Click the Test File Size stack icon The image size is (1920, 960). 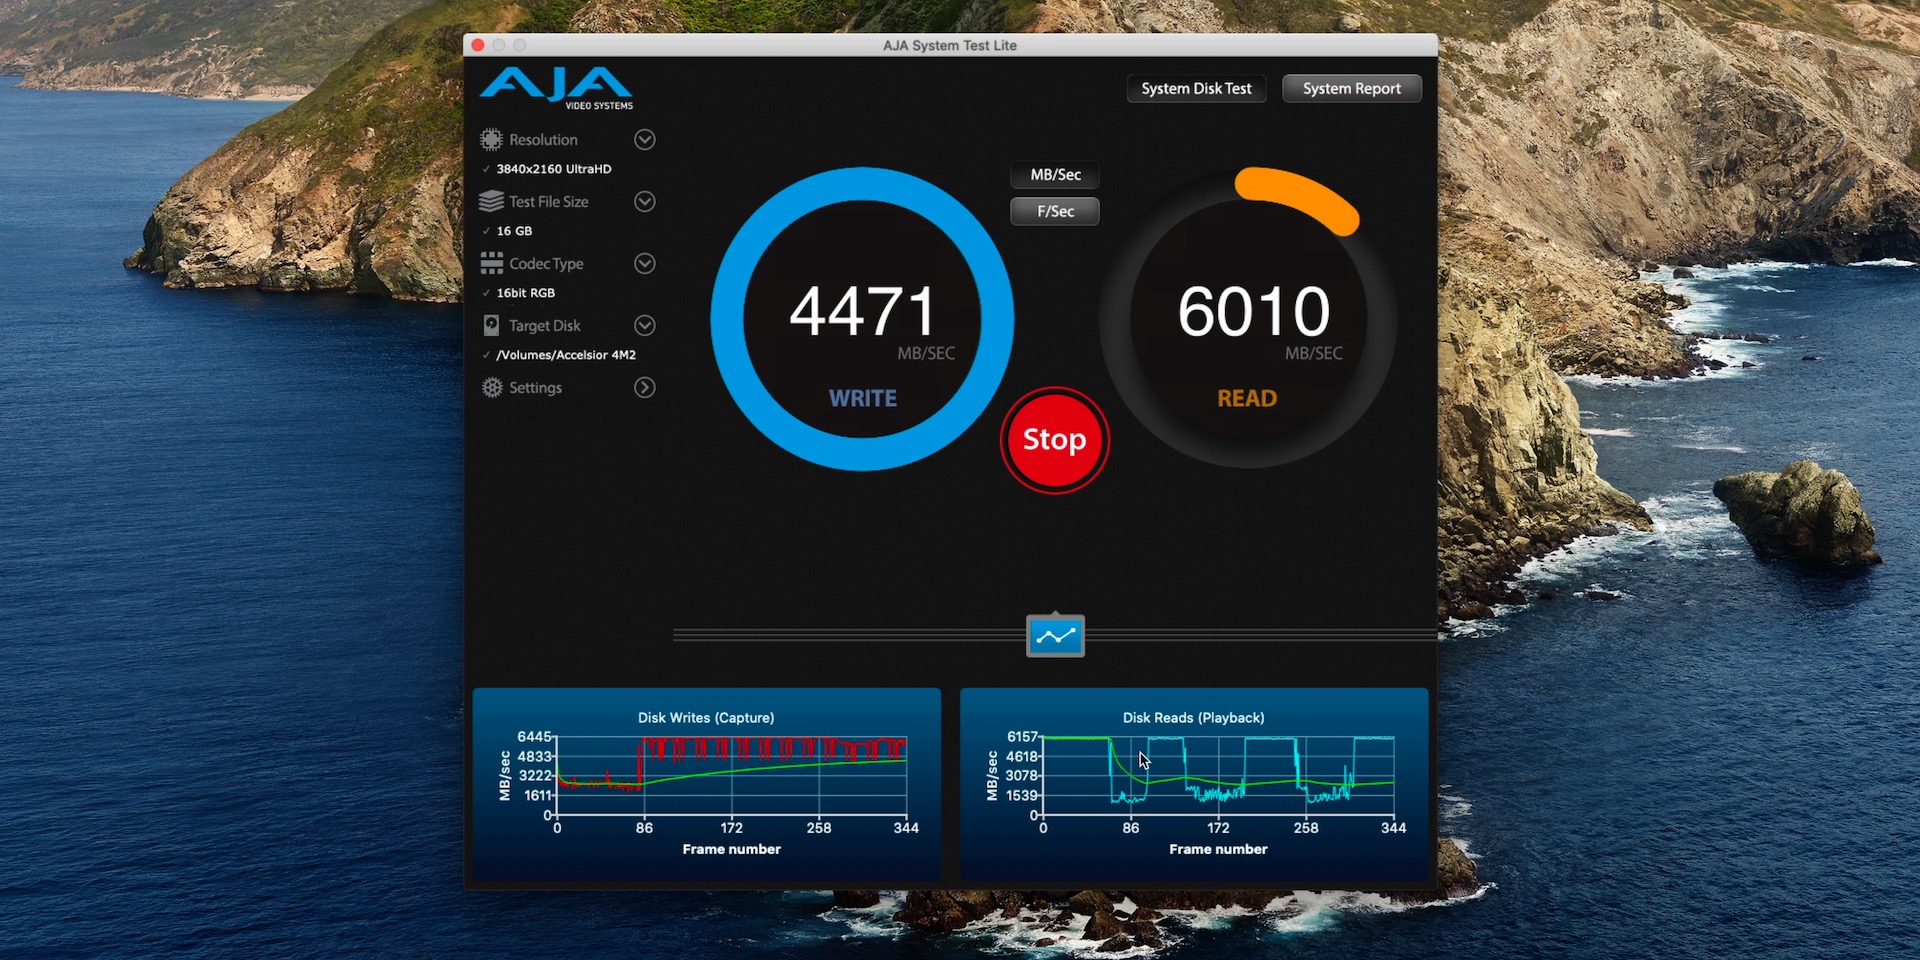[492, 201]
